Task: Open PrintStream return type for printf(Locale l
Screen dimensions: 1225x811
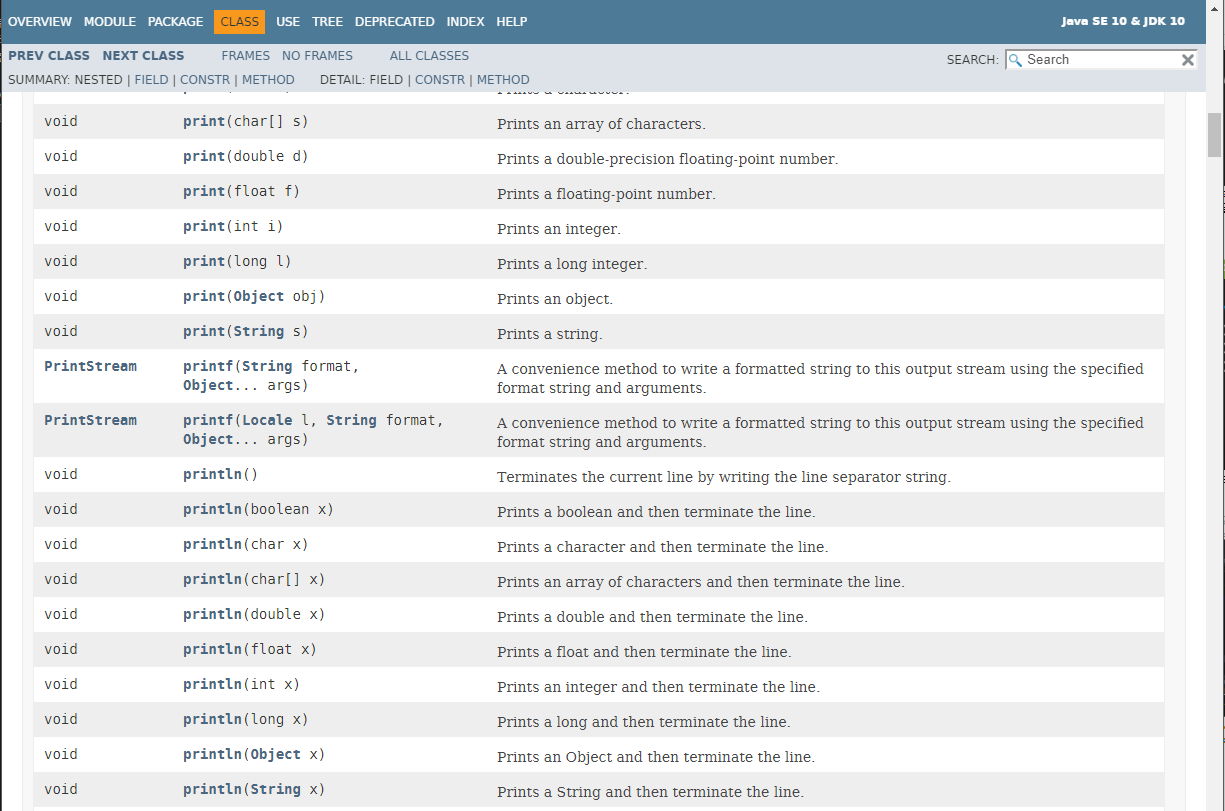Action: tap(90, 420)
